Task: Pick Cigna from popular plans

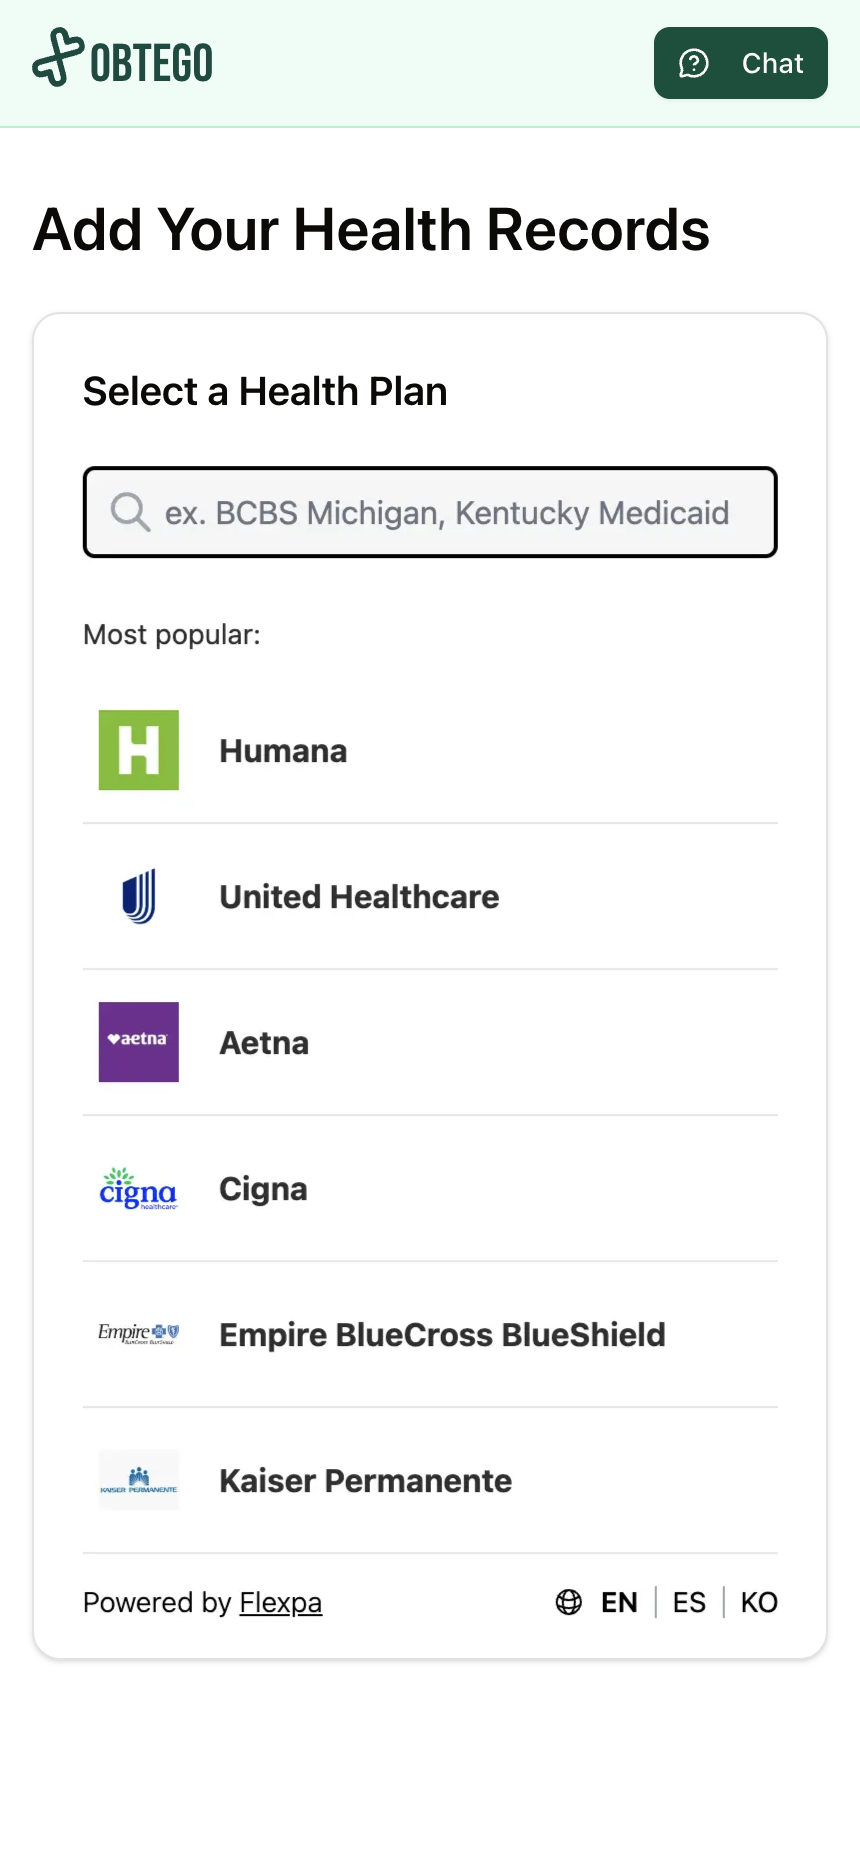Action: [263, 1189]
